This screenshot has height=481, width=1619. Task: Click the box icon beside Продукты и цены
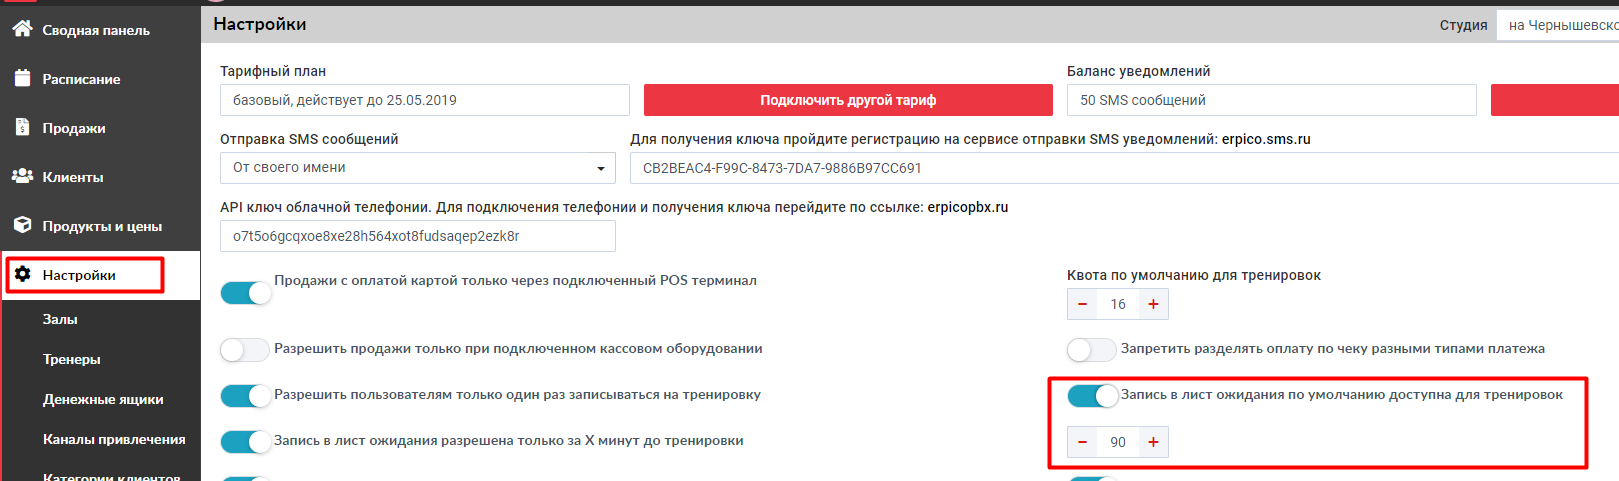point(22,225)
